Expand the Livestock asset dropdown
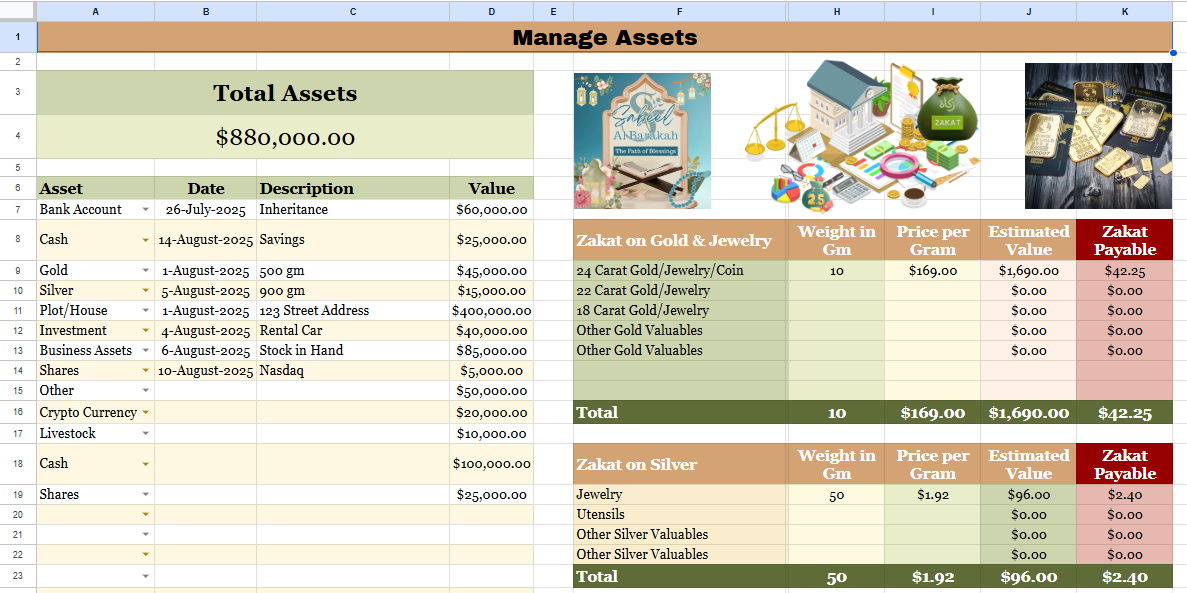This screenshot has height=593, width=1187. (146, 434)
